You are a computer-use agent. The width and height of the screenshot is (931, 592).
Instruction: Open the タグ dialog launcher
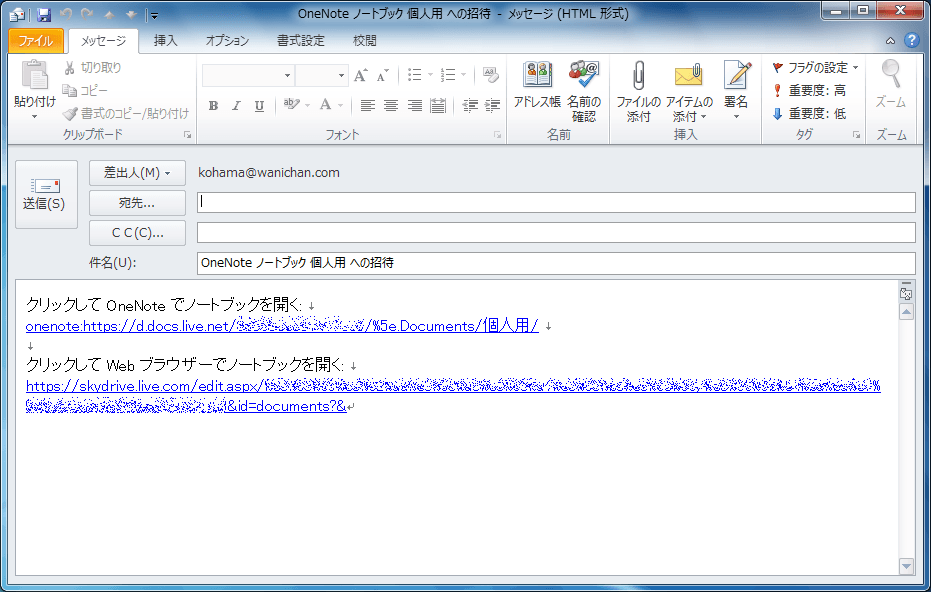coord(856,135)
